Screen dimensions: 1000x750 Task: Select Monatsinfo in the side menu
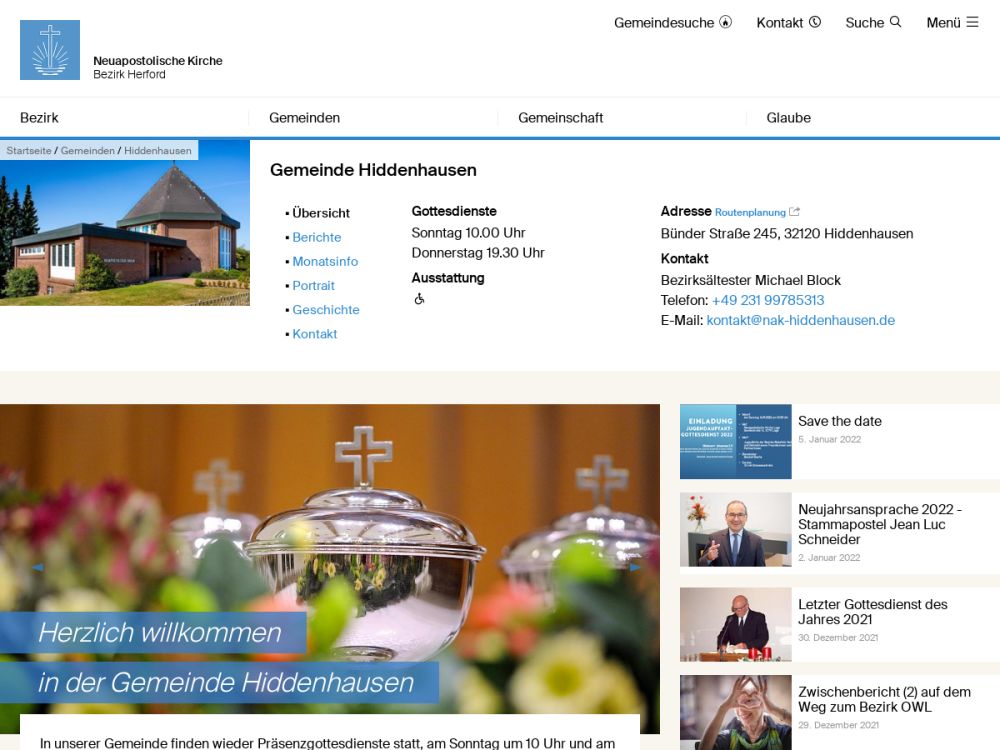coord(325,261)
